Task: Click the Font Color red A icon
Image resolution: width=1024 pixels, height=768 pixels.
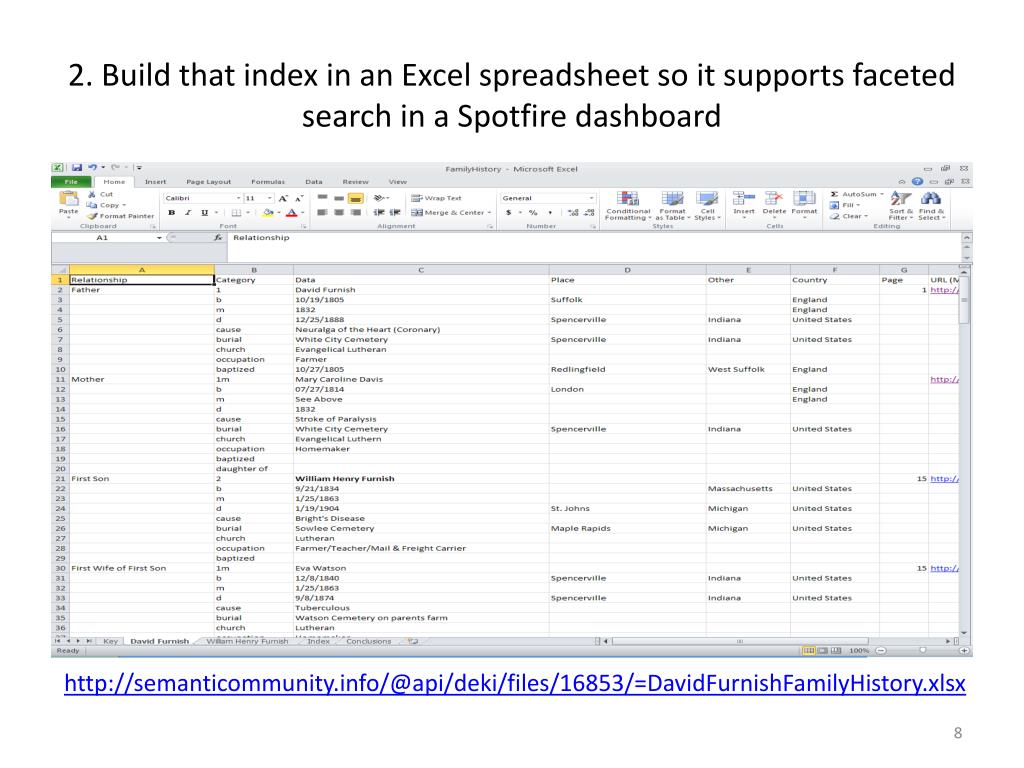Action: (292, 212)
